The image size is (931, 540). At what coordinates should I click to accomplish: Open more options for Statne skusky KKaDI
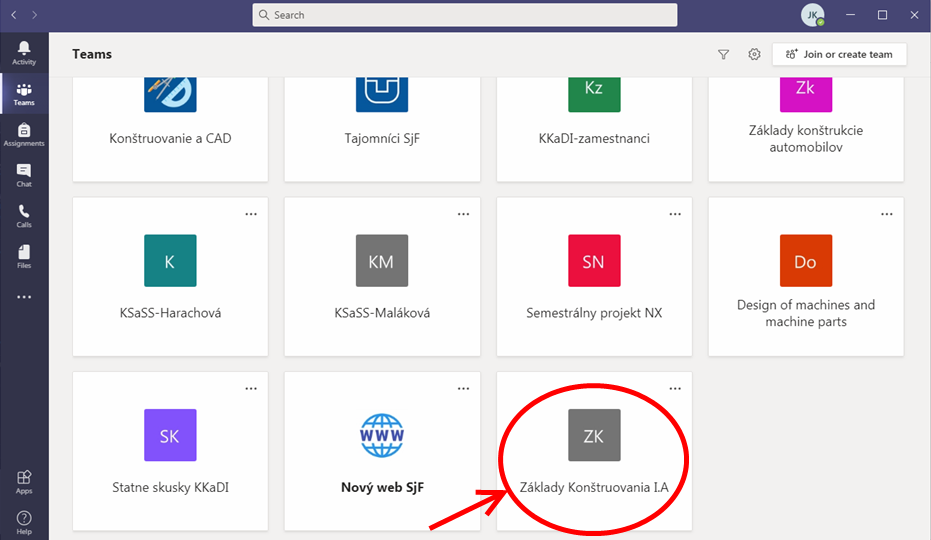click(251, 388)
